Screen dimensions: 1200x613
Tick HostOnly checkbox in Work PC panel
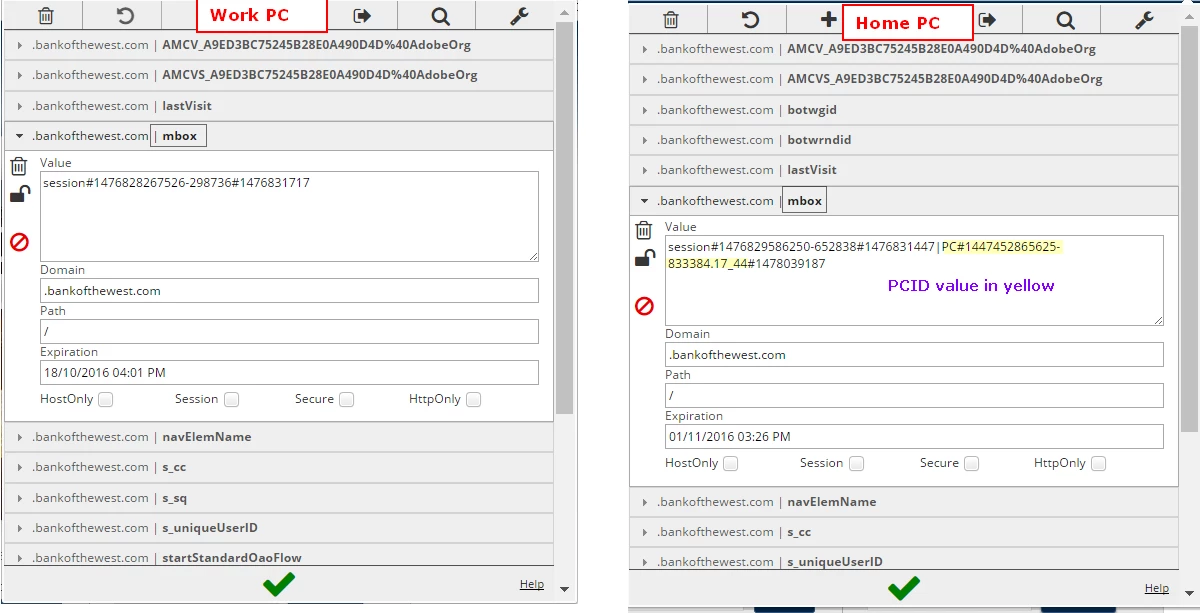coord(106,399)
